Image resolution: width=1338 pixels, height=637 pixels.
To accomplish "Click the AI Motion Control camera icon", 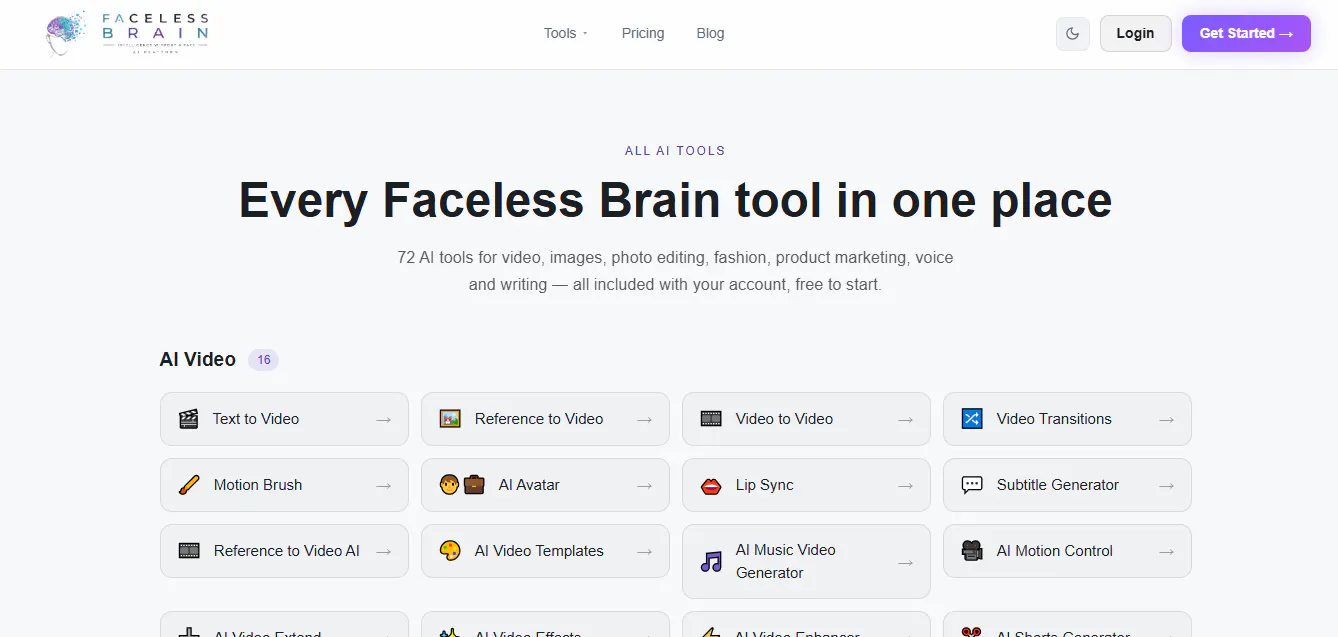I will point(972,551).
